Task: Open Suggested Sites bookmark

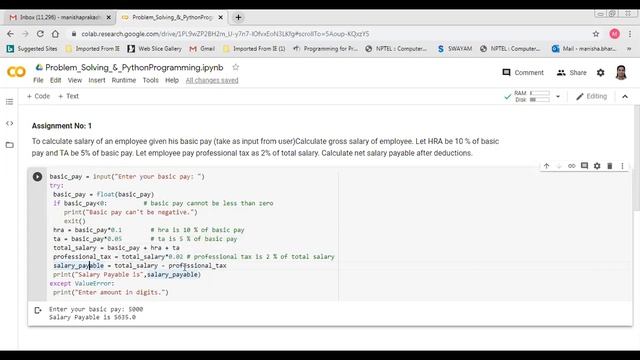Action: [32, 49]
